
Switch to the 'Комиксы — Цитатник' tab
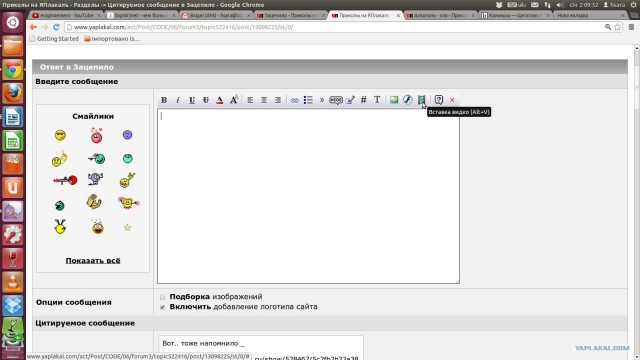[516, 15]
